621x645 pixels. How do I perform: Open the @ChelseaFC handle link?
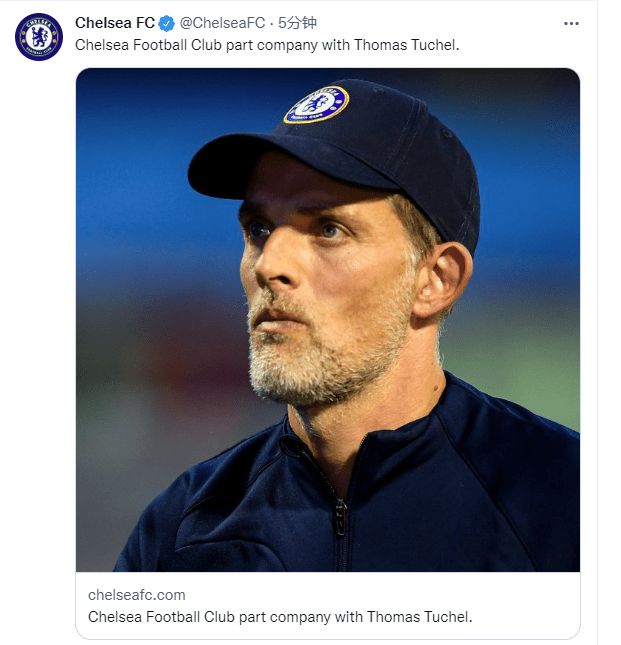(222, 23)
